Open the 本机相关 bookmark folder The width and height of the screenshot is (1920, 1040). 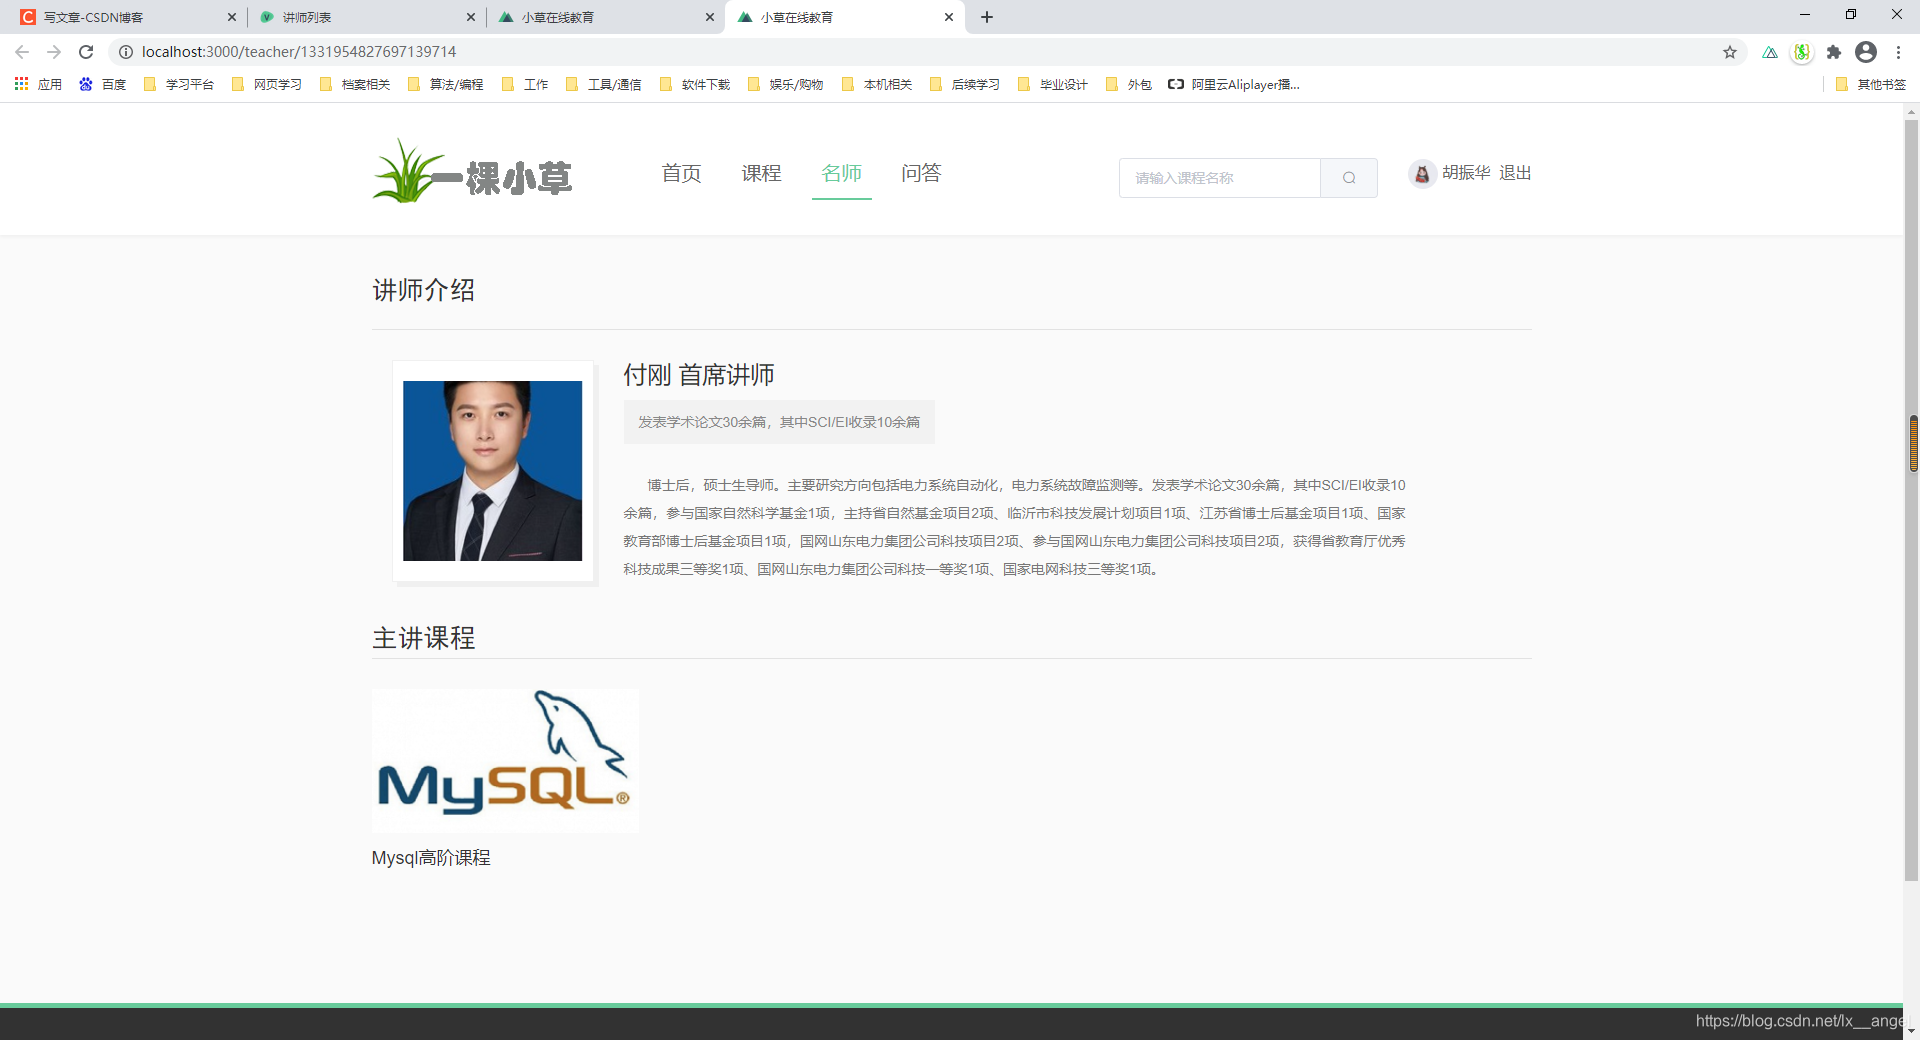[x=877, y=85]
